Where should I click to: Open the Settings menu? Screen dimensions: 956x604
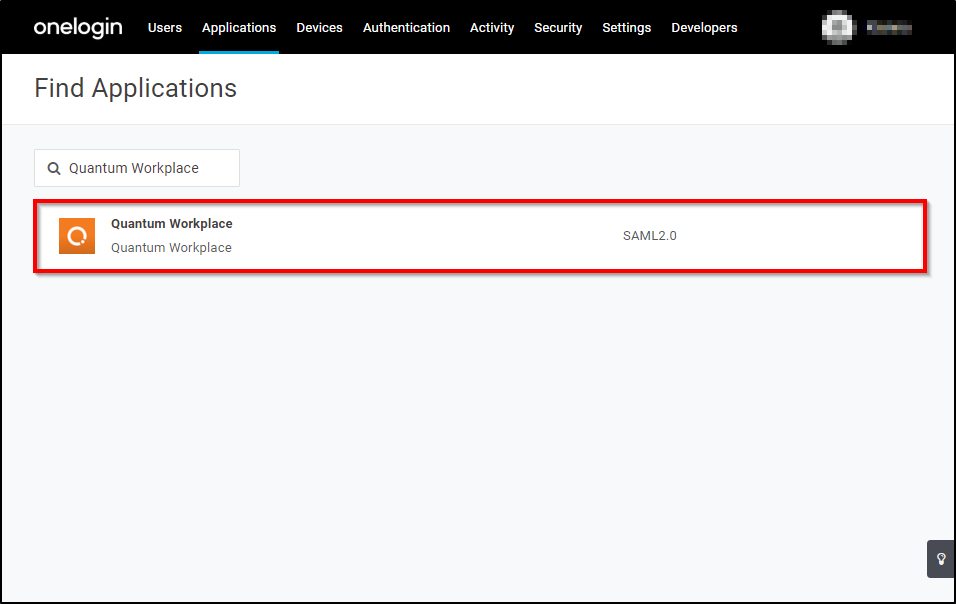[x=626, y=27]
